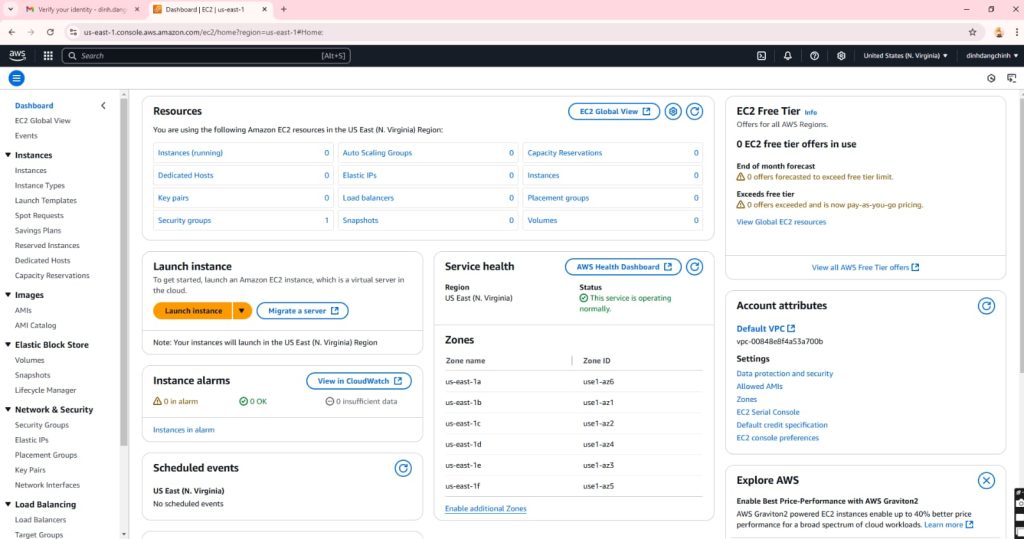Open Key Pairs in the sidebar
1024x539 pixels.
click(x=30, y=470)
